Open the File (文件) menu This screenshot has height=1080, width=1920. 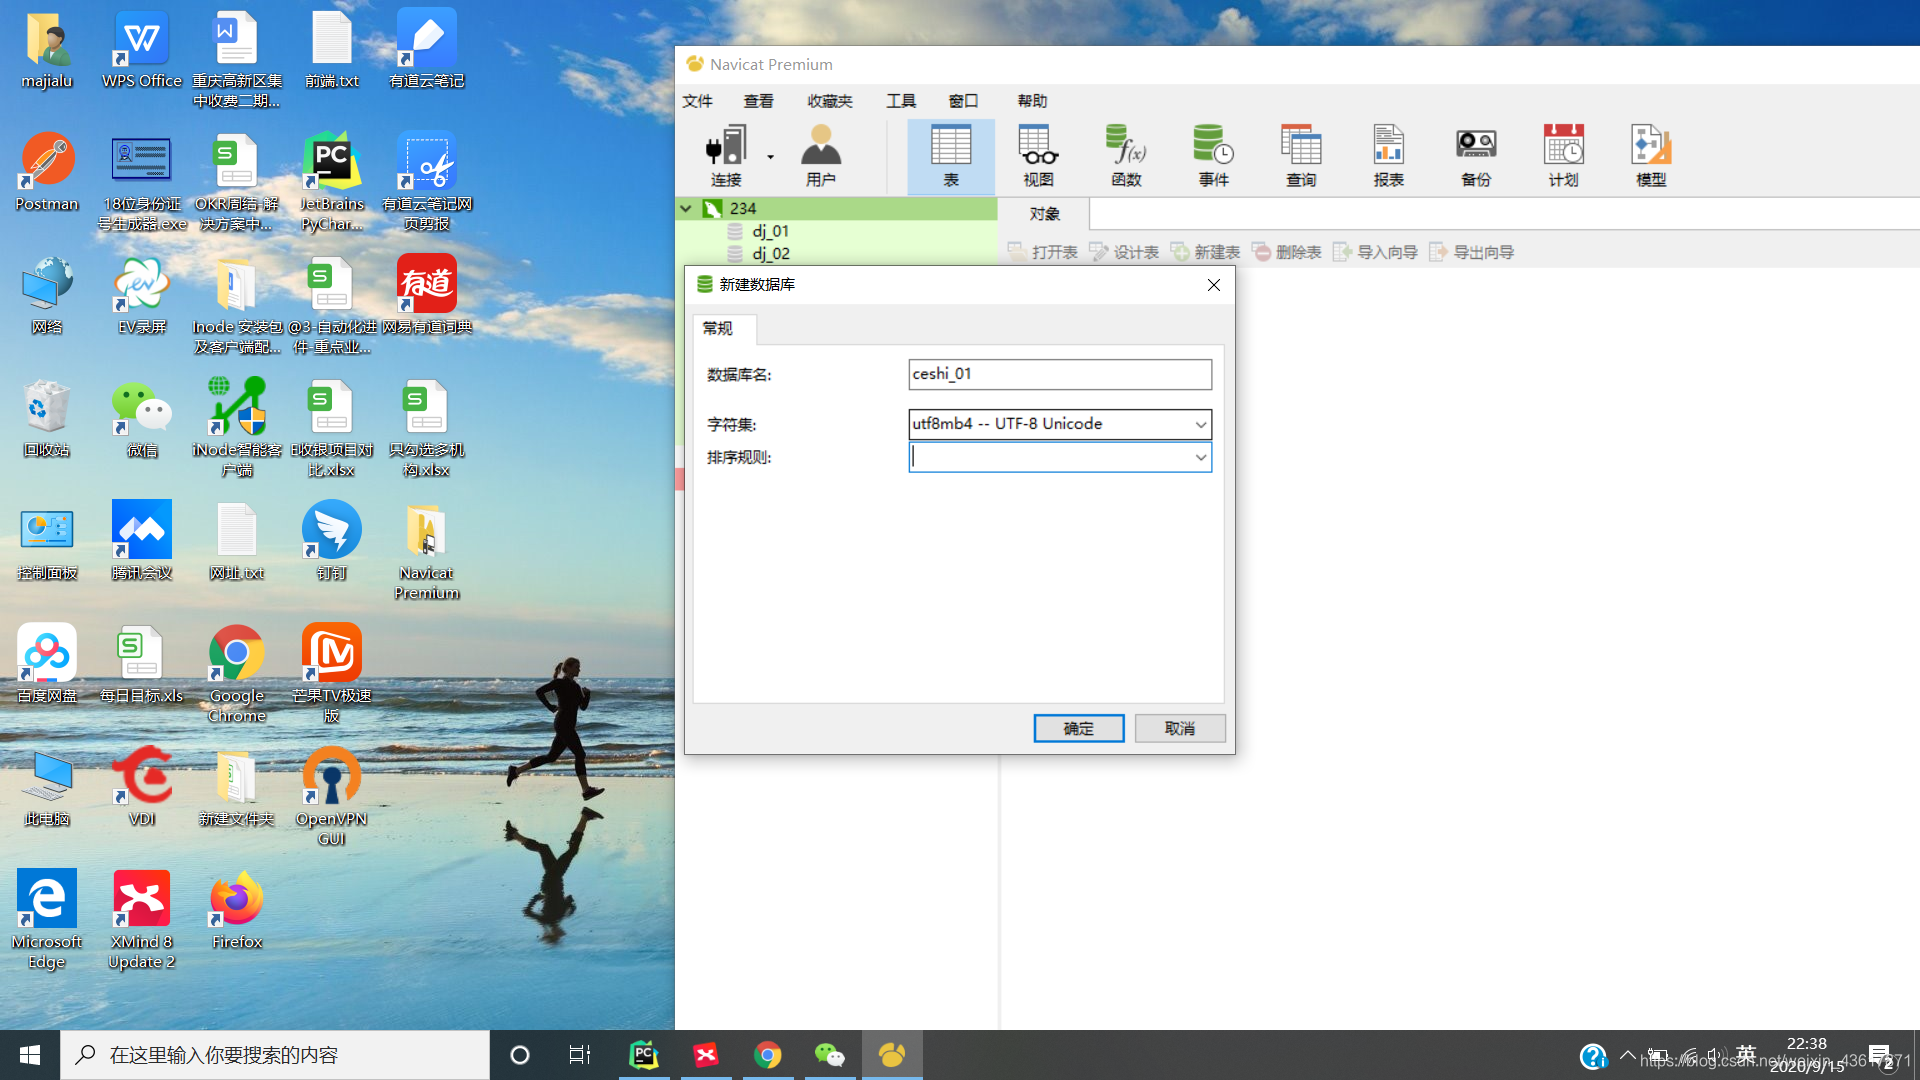tap(697, 101)
